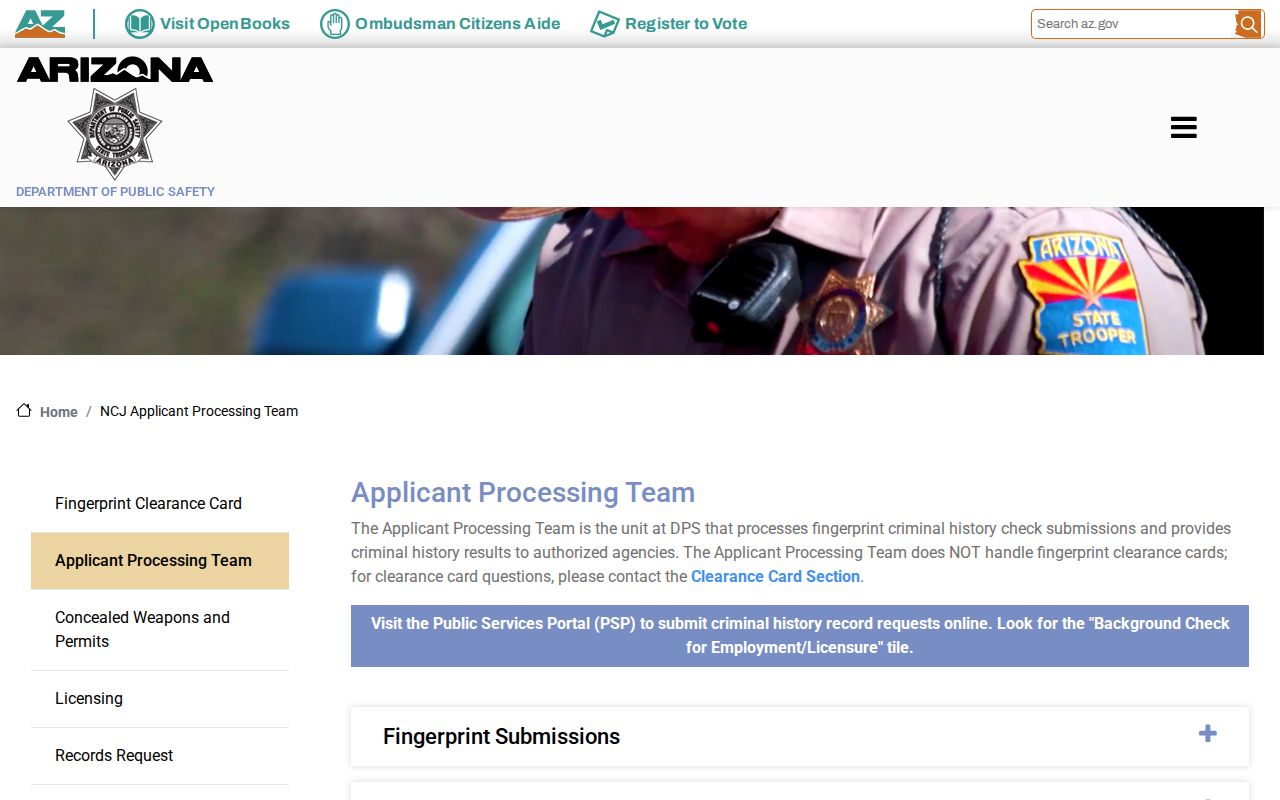Click the NCJ Applicant Processing Team breadcrumb
The height and width of the screenshot is (800, 1280).
point(199,411)
